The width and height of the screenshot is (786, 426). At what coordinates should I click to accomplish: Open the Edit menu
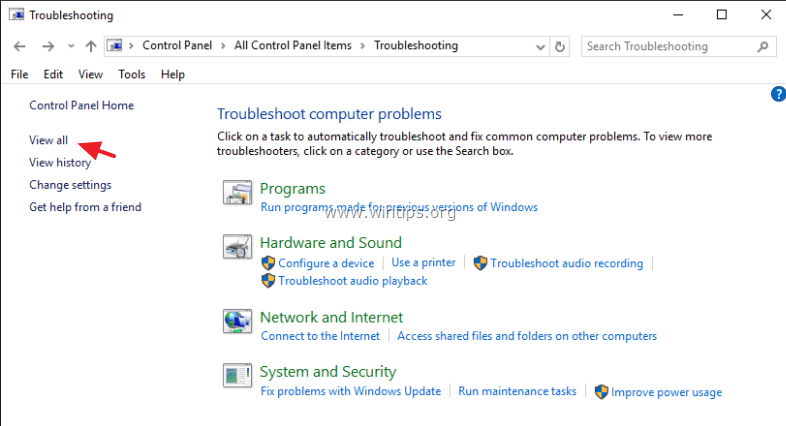point(53,74)
